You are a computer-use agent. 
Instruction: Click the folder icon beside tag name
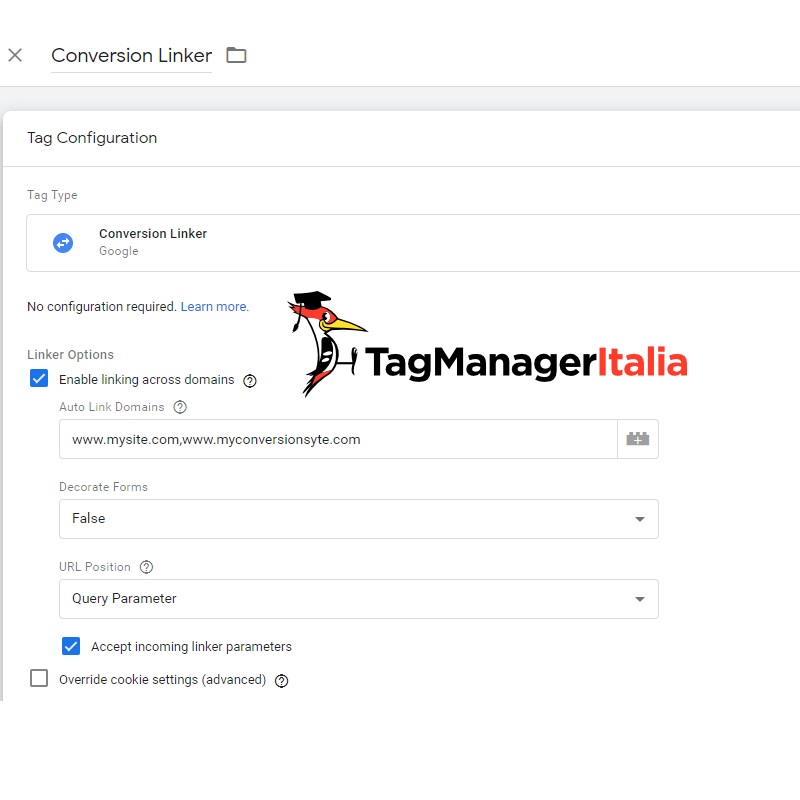click(x=236, y=55)
